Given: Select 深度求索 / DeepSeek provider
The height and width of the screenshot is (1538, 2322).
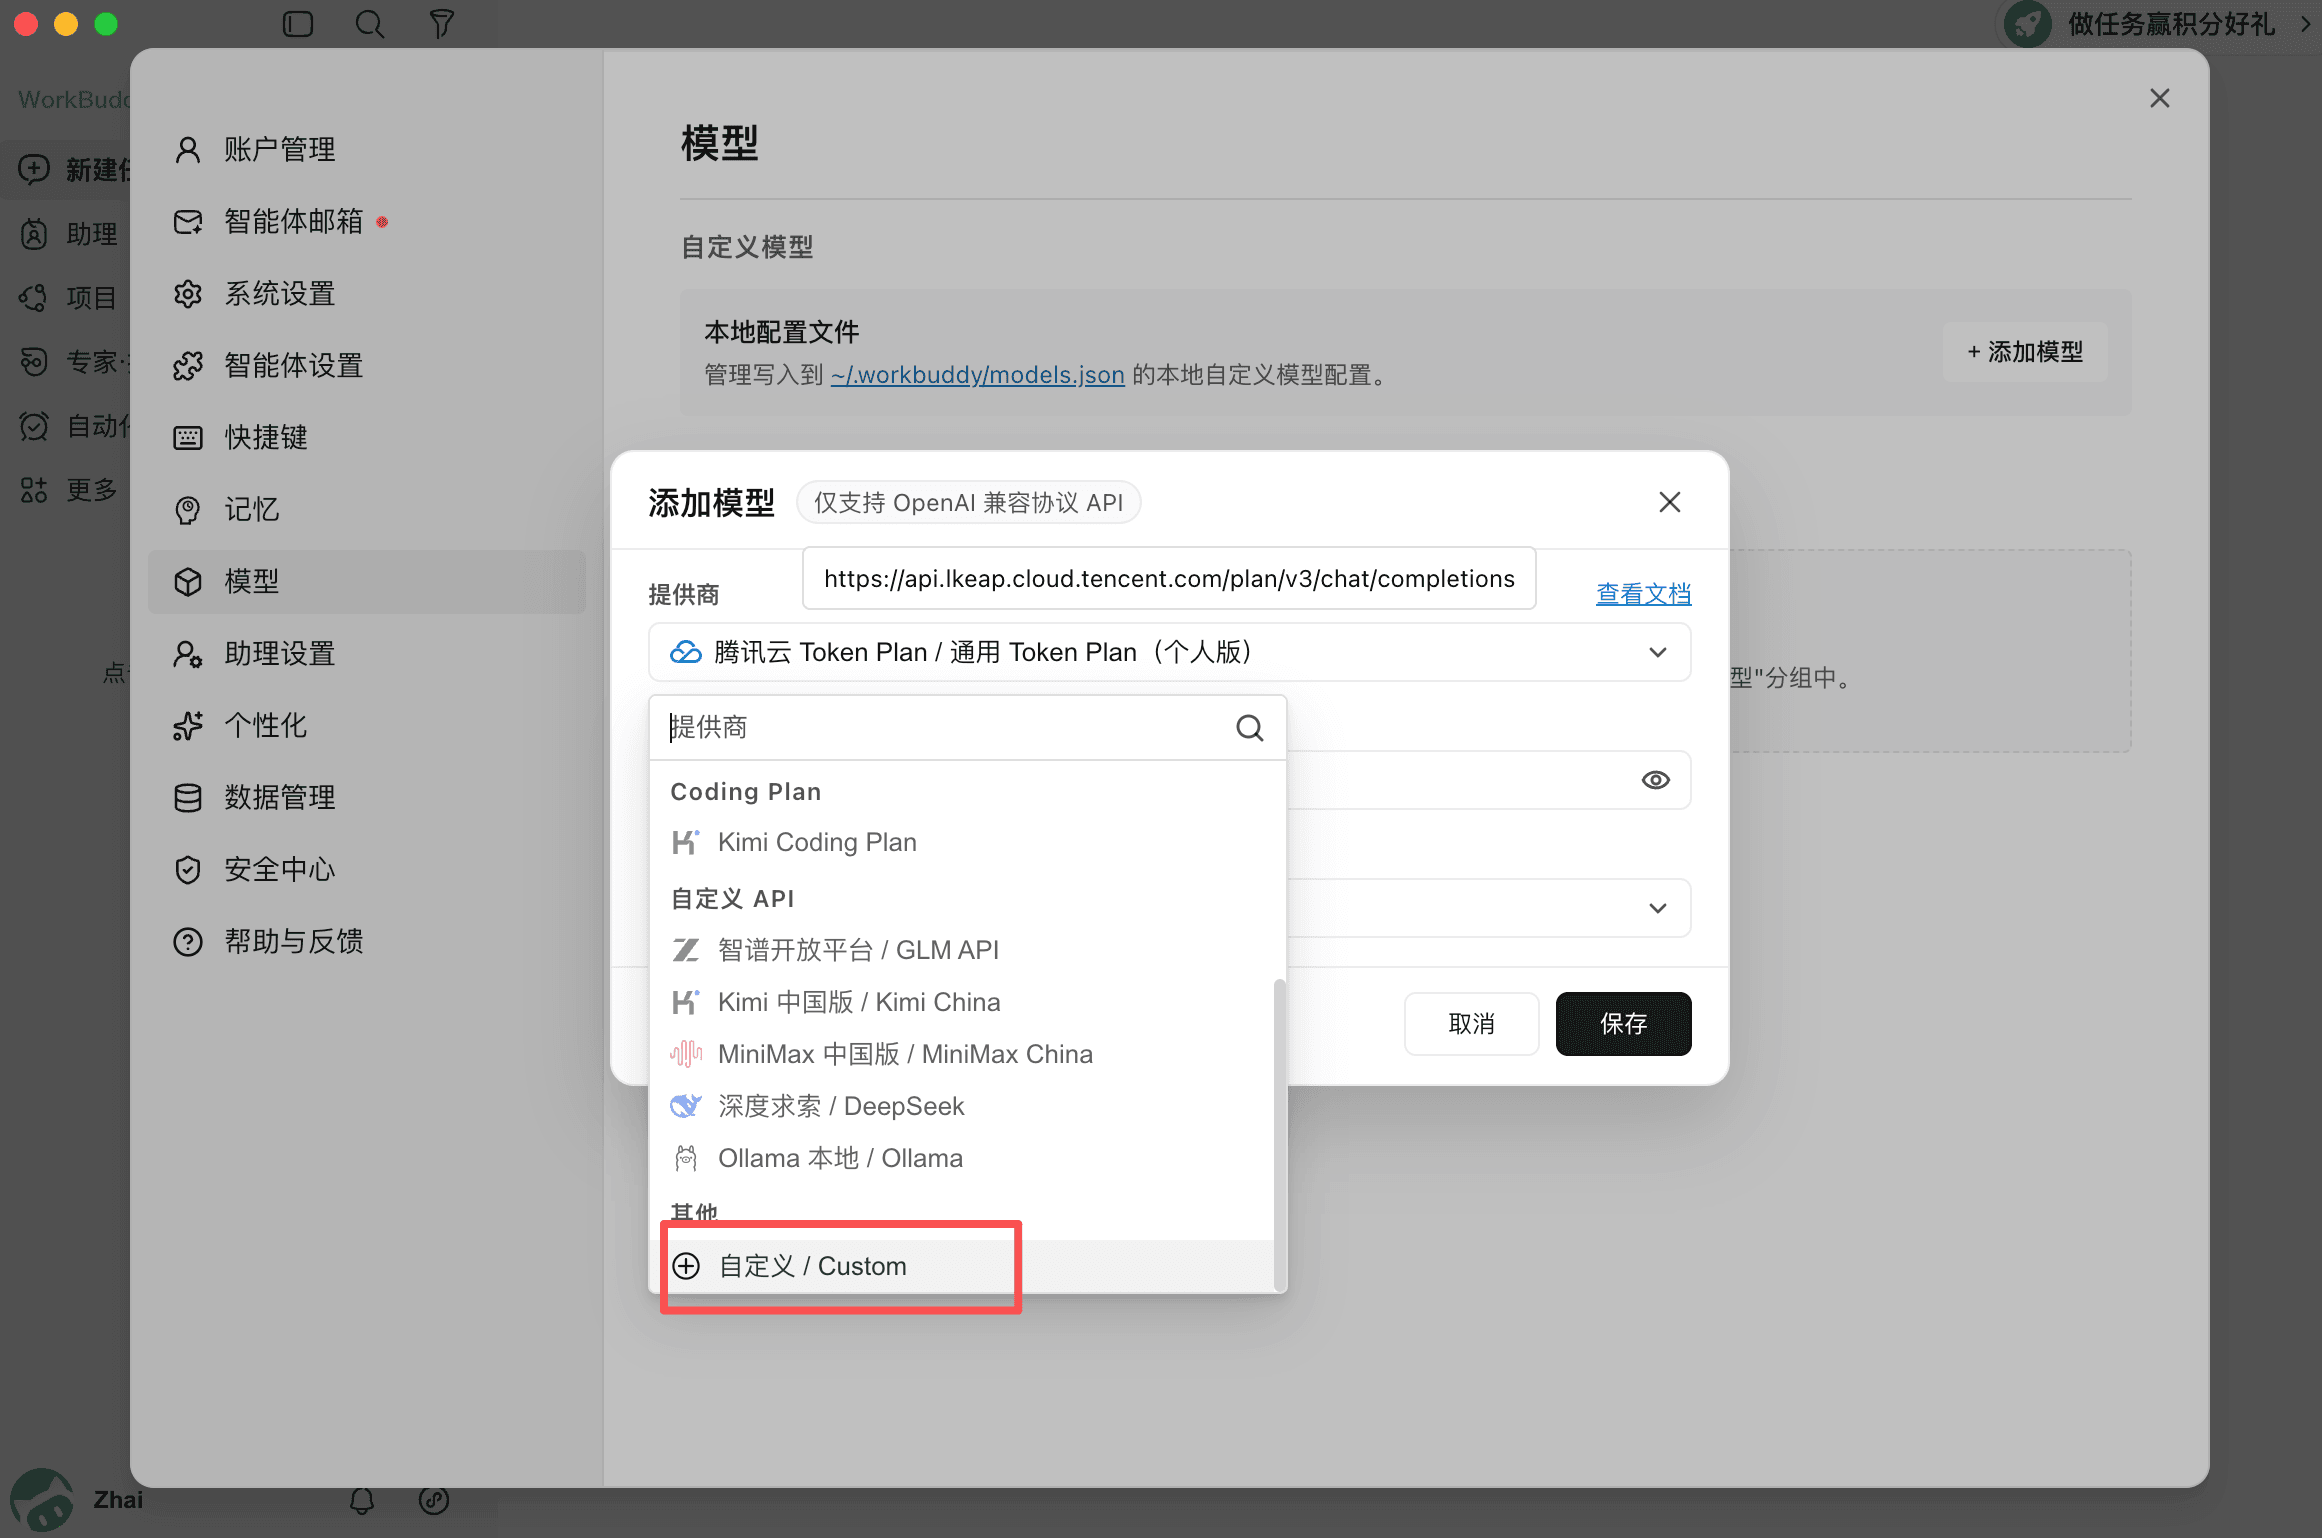Looking at the screenshot, I should [962, 1106].
